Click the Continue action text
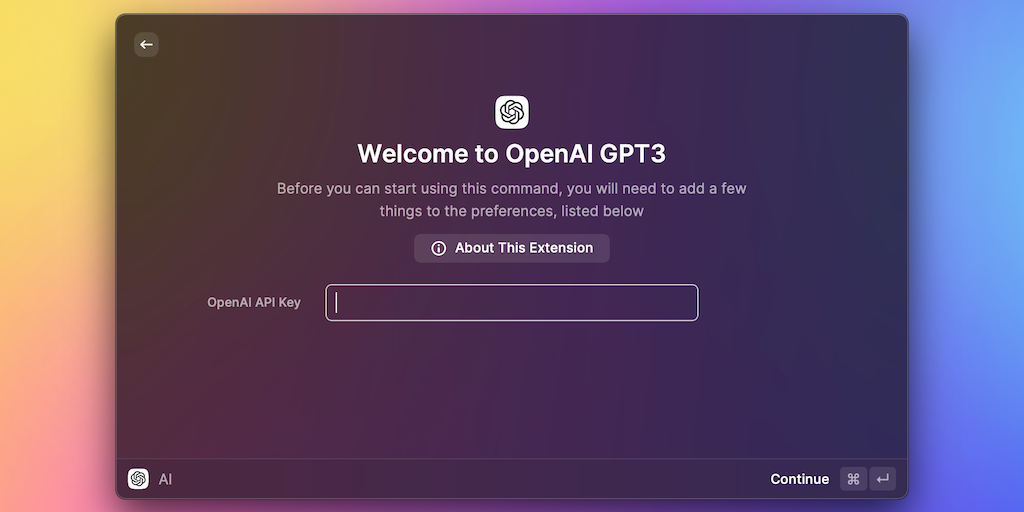This screenshot has height=512, width=1024. point(799,479)
